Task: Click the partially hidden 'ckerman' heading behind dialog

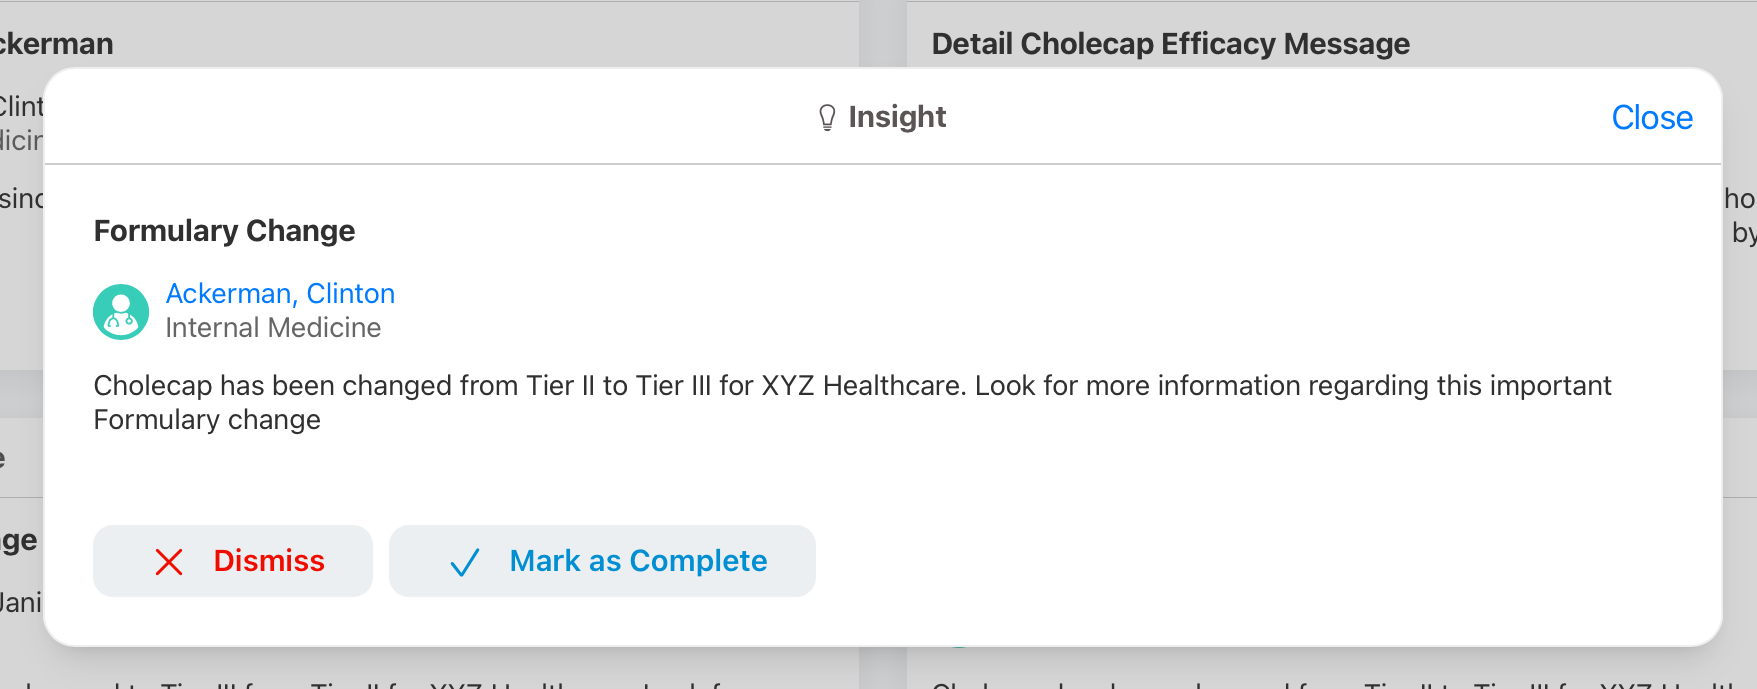Action: point(57,44)
